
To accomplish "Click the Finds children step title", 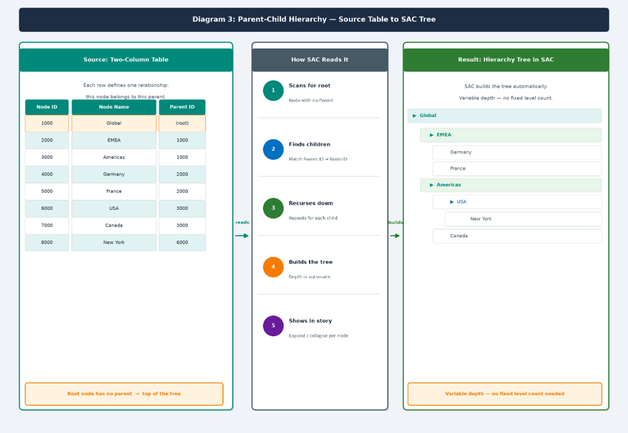I will [310, 145].
